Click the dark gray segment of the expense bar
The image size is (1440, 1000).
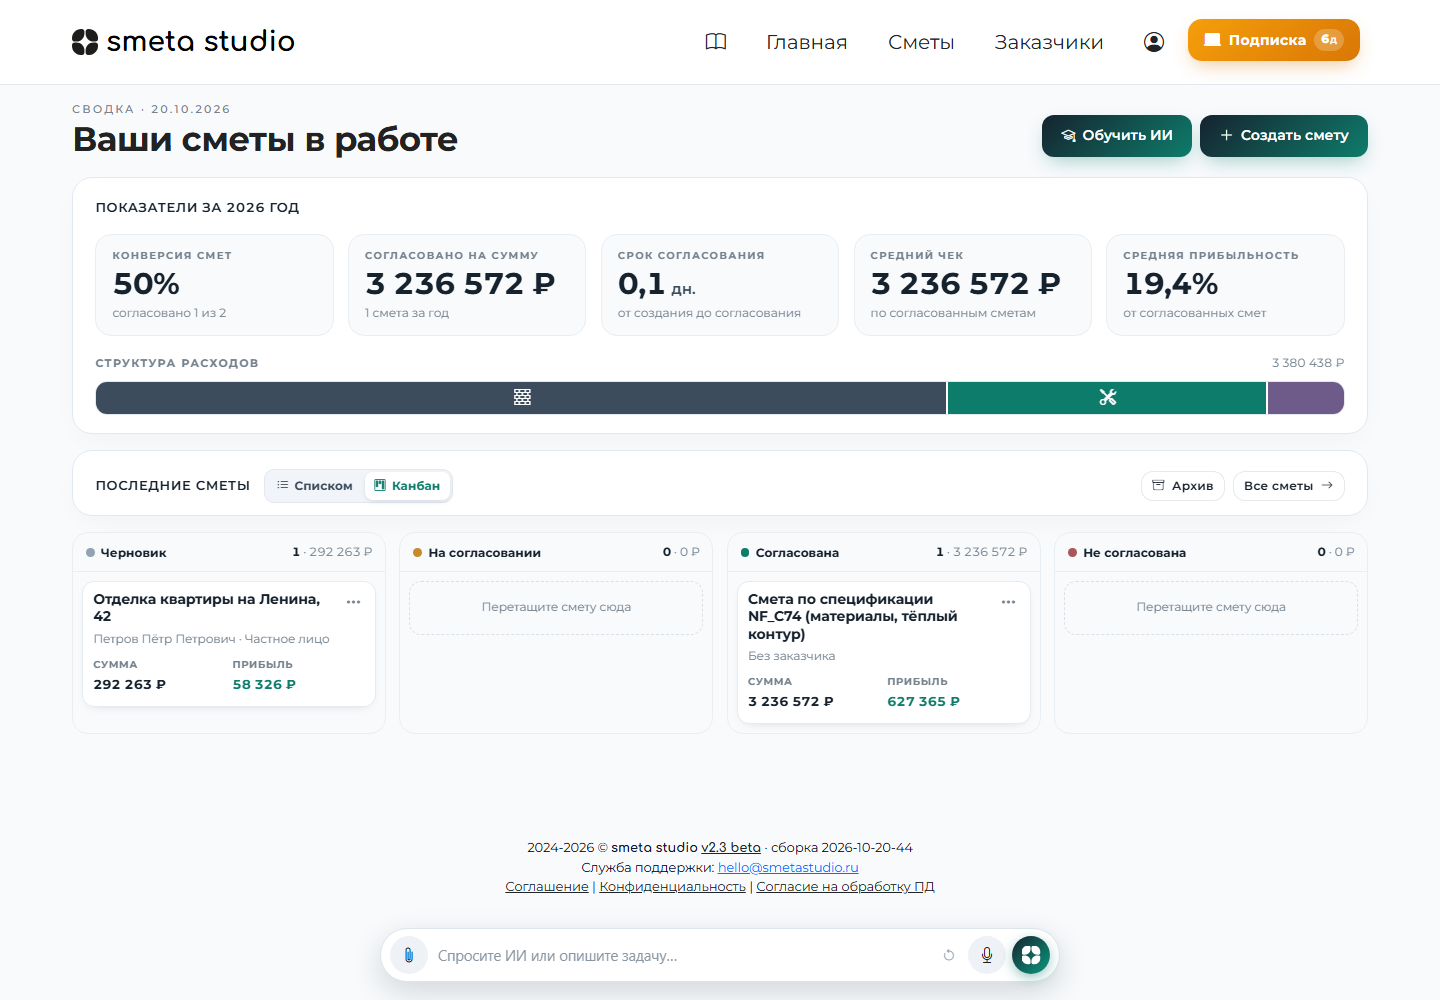521,398
